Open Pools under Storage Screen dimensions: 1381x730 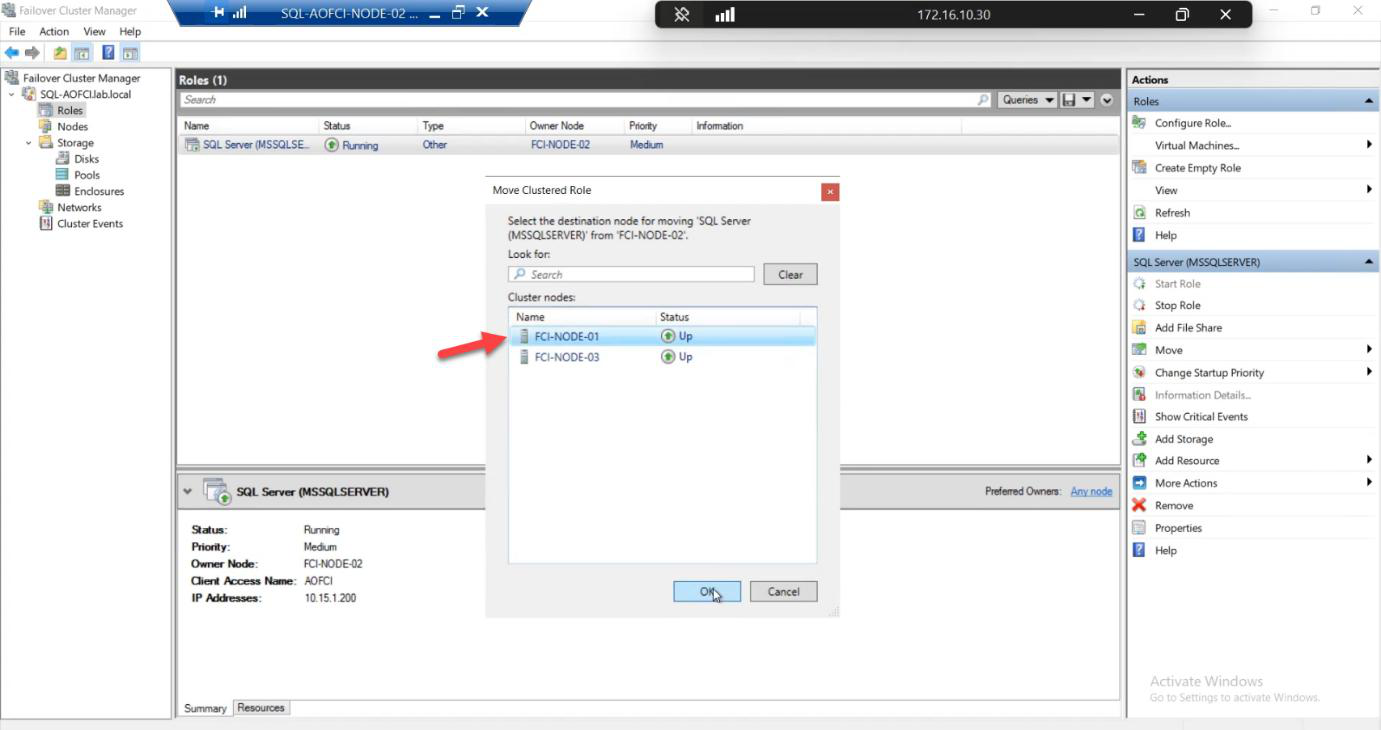coord(86,175)
